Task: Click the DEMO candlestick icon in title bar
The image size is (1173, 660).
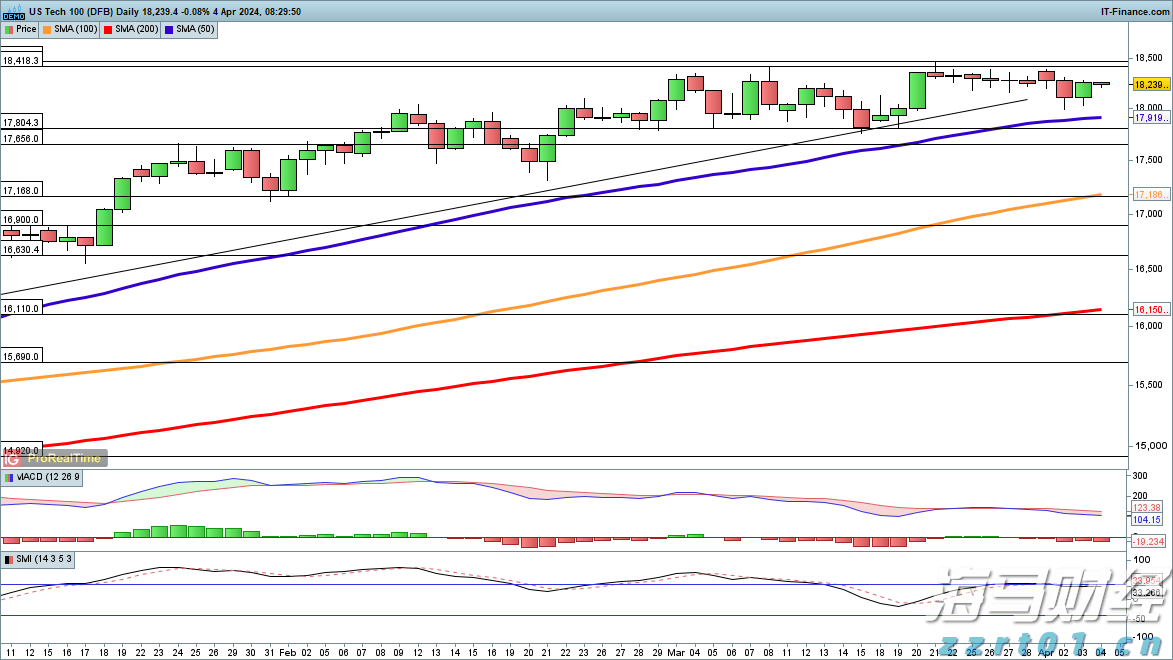Action: click(x=13, y=11)
